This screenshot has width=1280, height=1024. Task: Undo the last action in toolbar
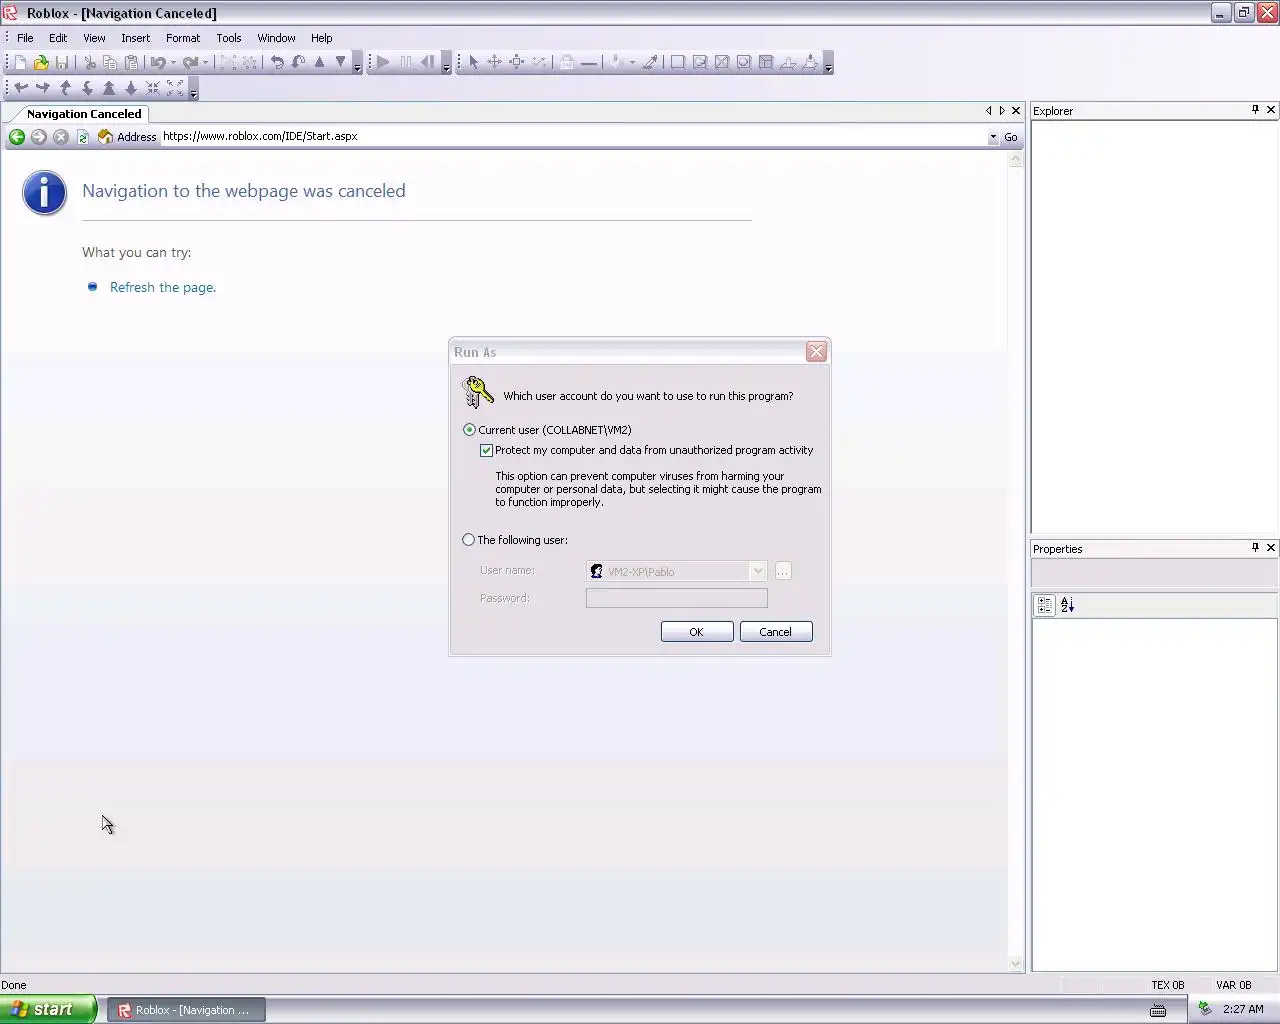(158, 62)
